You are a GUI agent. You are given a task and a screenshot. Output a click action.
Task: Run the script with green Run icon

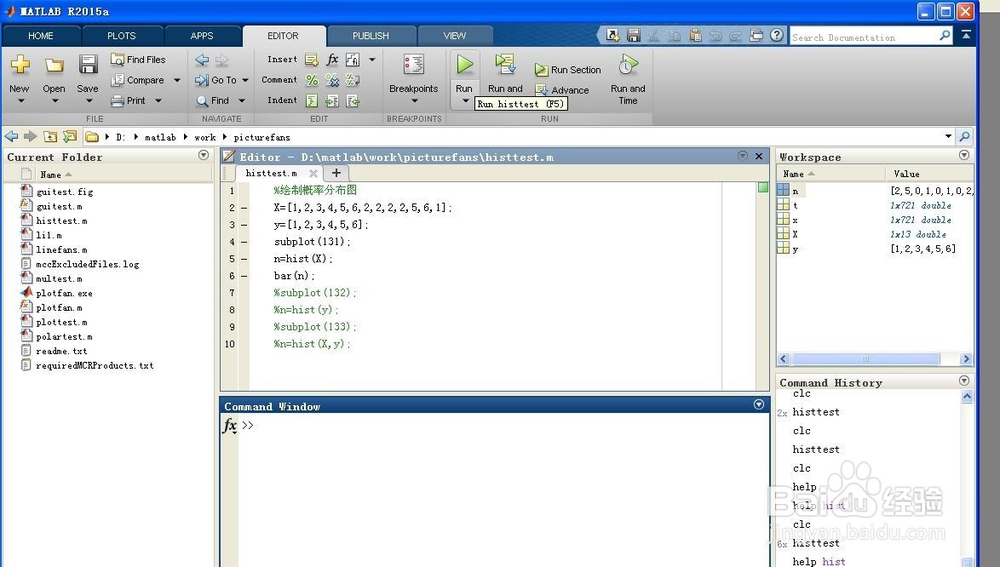coord(464,64)
